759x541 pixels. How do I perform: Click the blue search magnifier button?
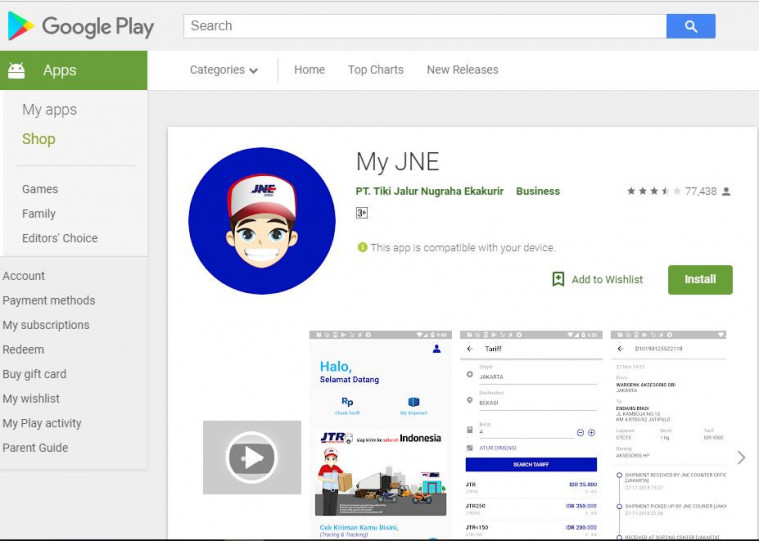click(690, 26)
